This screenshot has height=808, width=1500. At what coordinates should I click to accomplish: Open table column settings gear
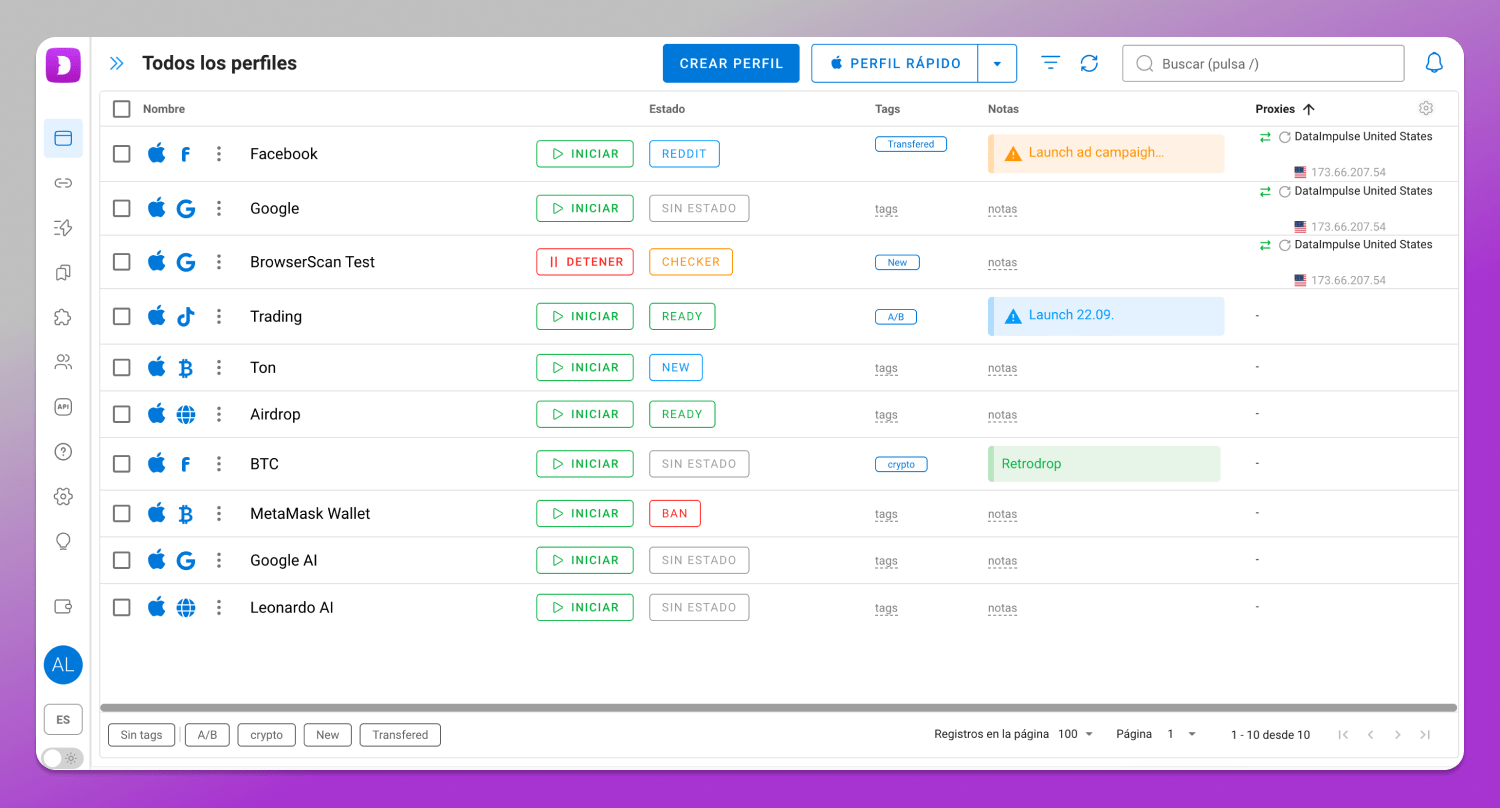[x=1426, y=108]
